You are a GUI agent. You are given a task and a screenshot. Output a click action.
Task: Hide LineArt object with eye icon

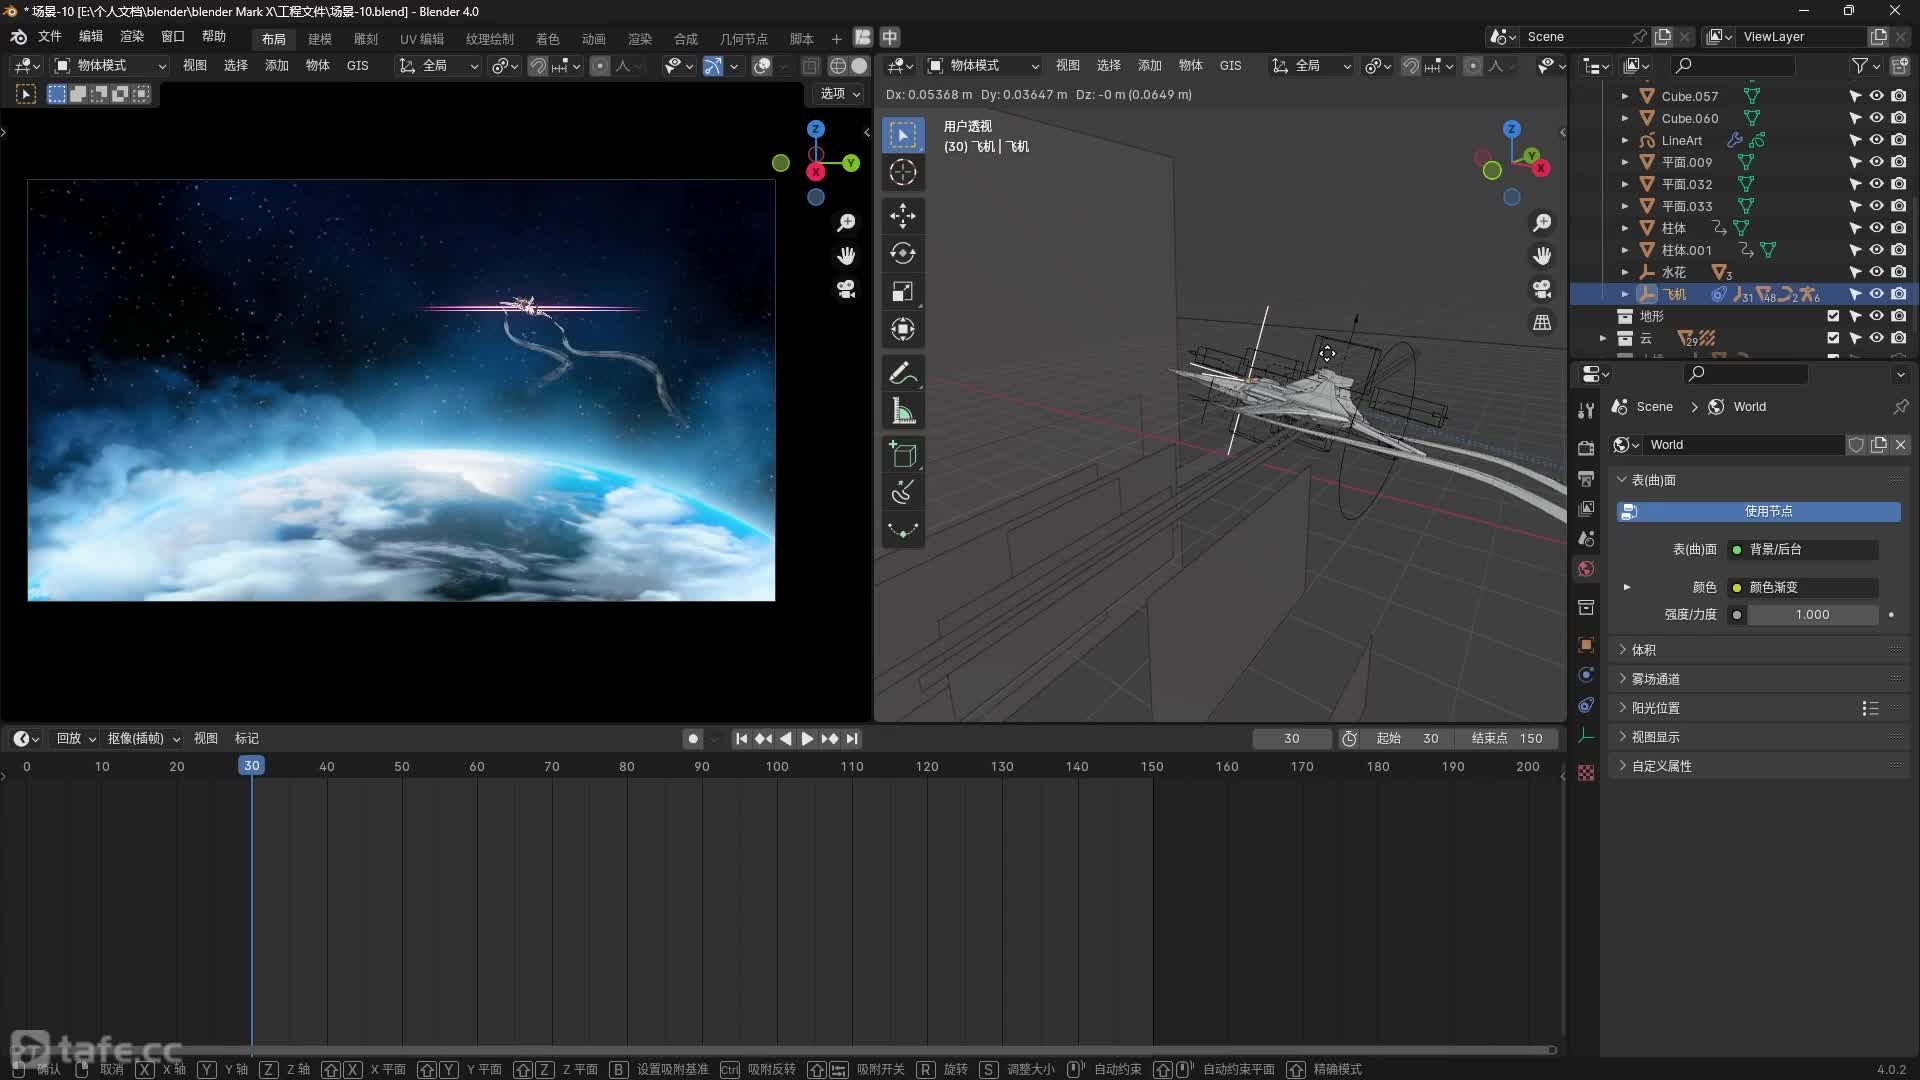pyautogui.click(x=1877, y=140)
